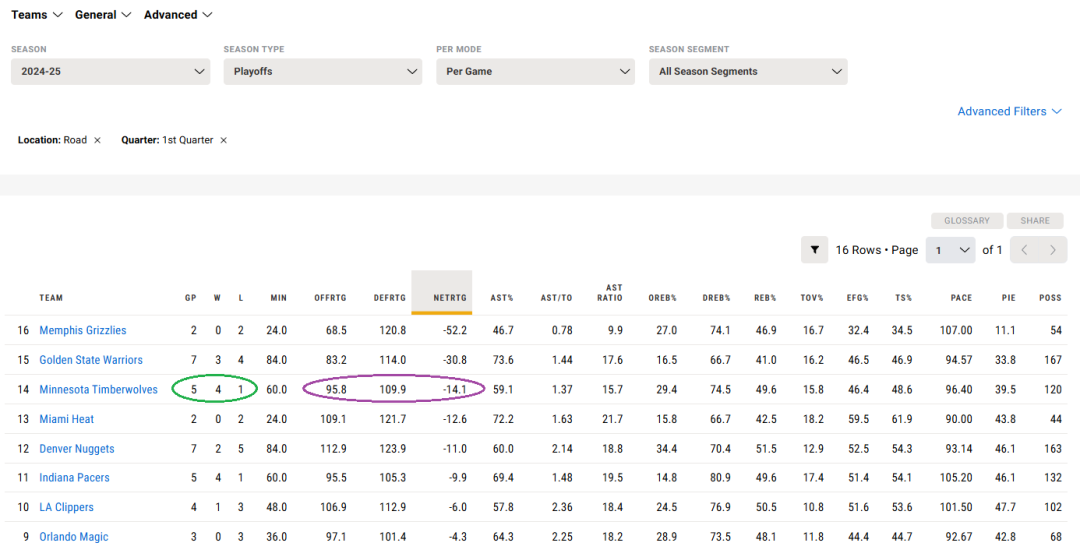This screenshot has width=1080, height=550.
Task: Open the General menu
Action: tap(103, 14)
